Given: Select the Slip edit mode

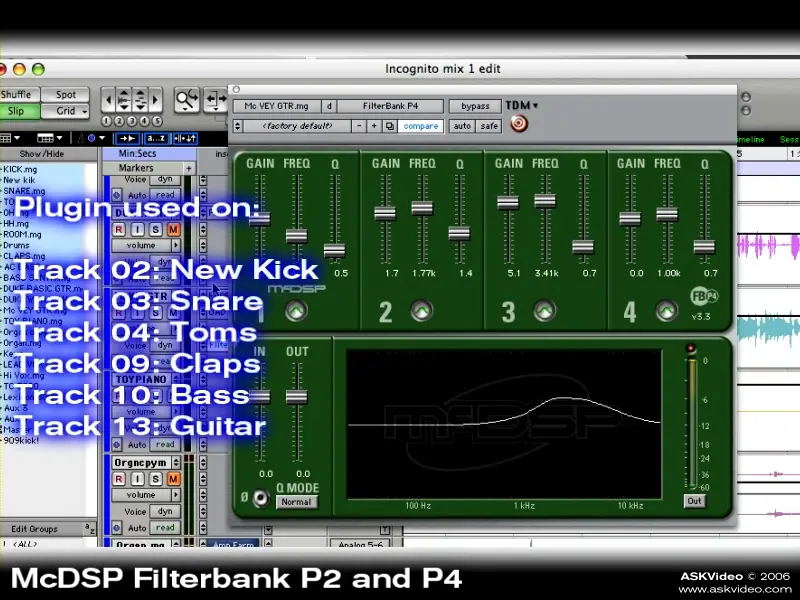Looking at the screenshot, I should tap(17, 111).
